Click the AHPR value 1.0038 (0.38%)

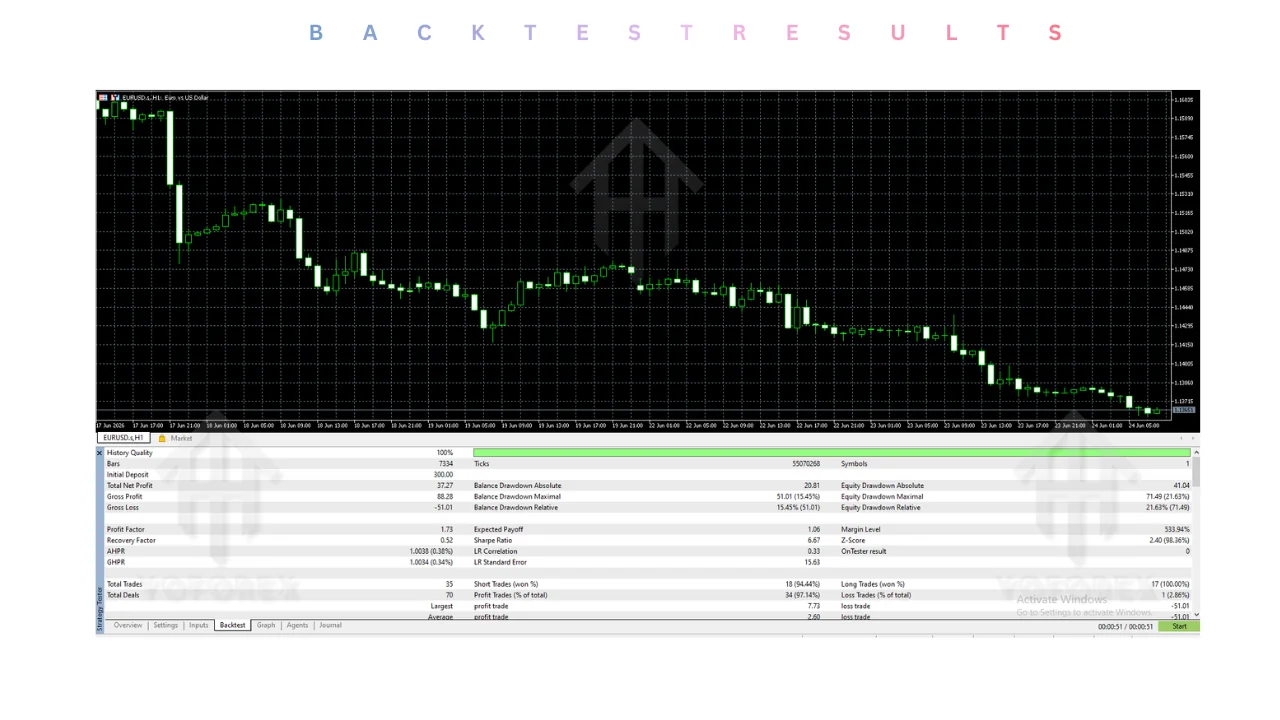(432, 552)
